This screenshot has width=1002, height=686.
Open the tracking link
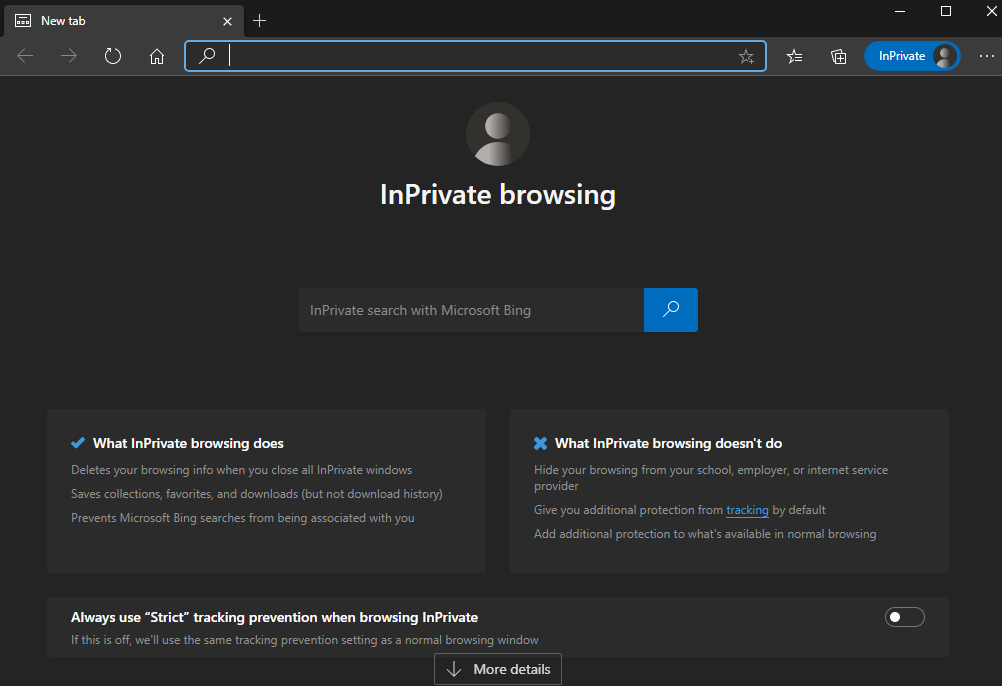(x=747, y=510)
